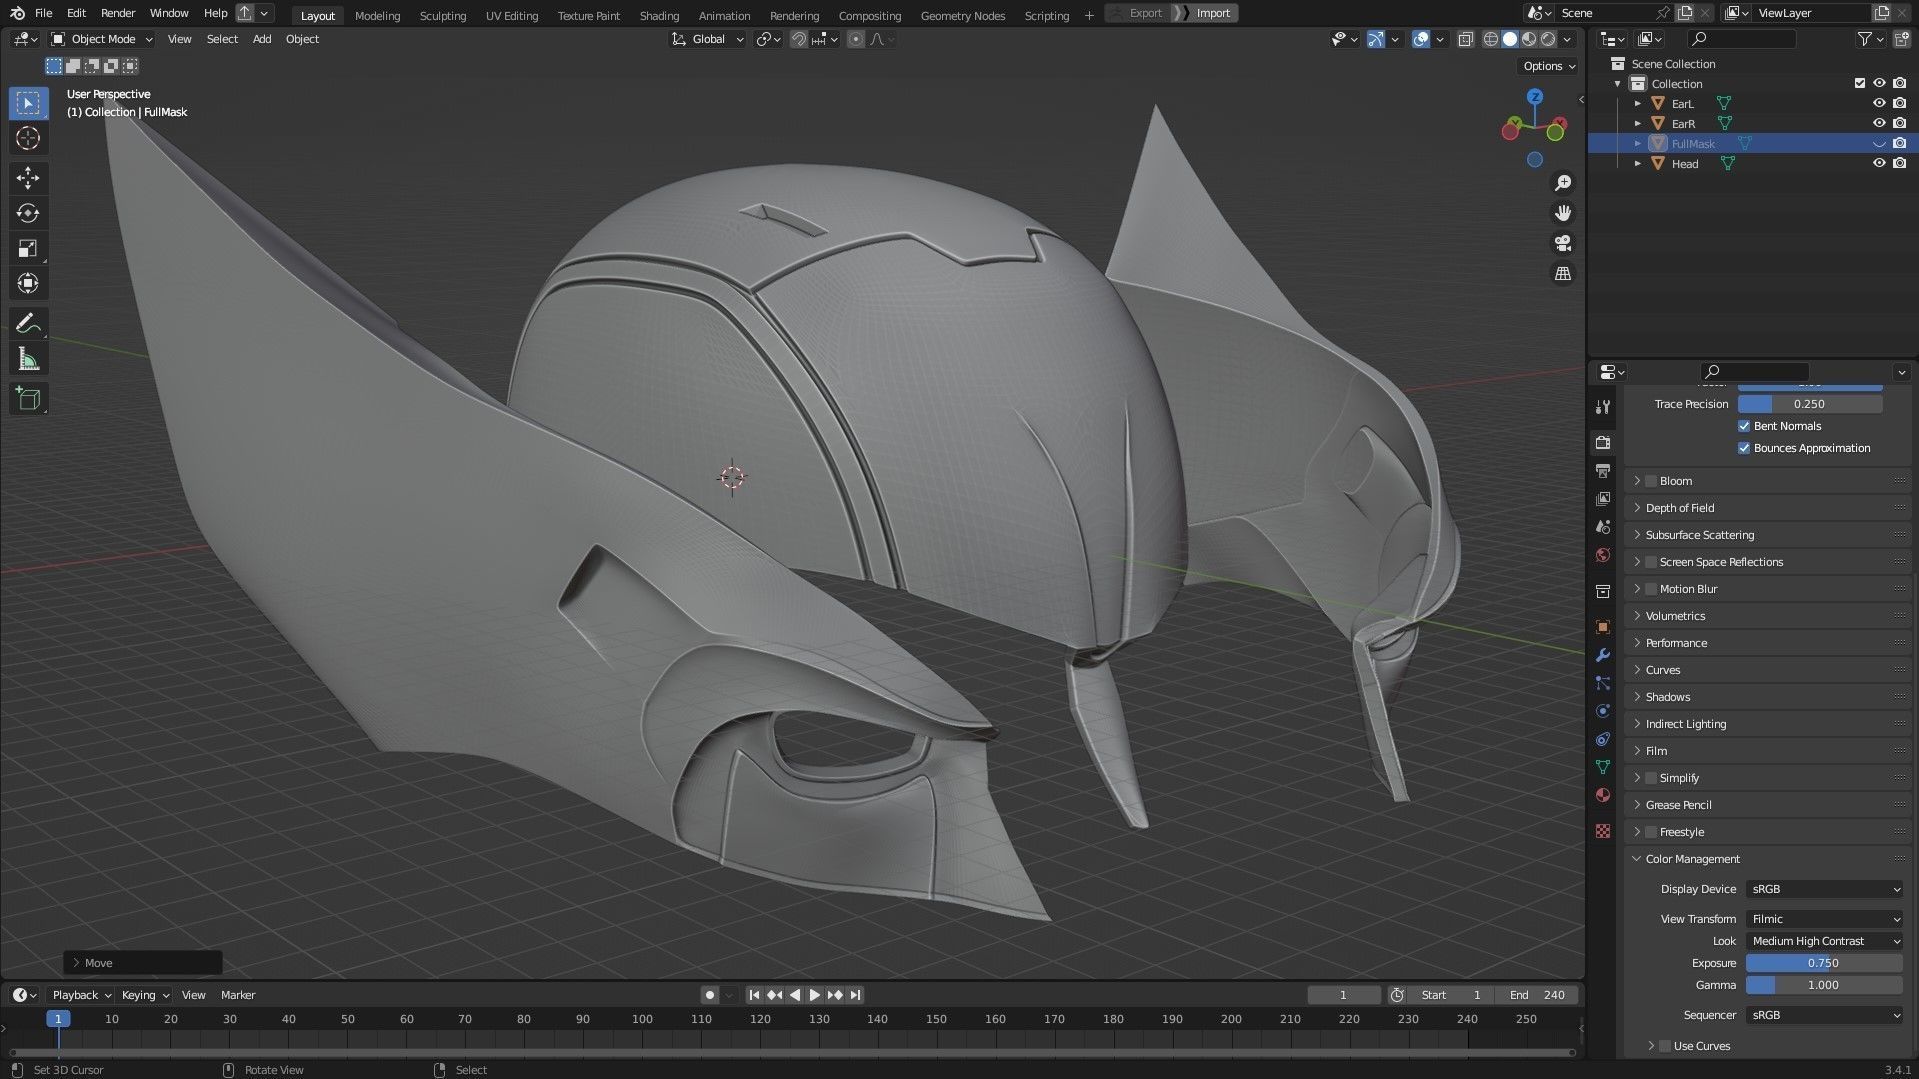Select the Transform tool

tap(28, 283)
